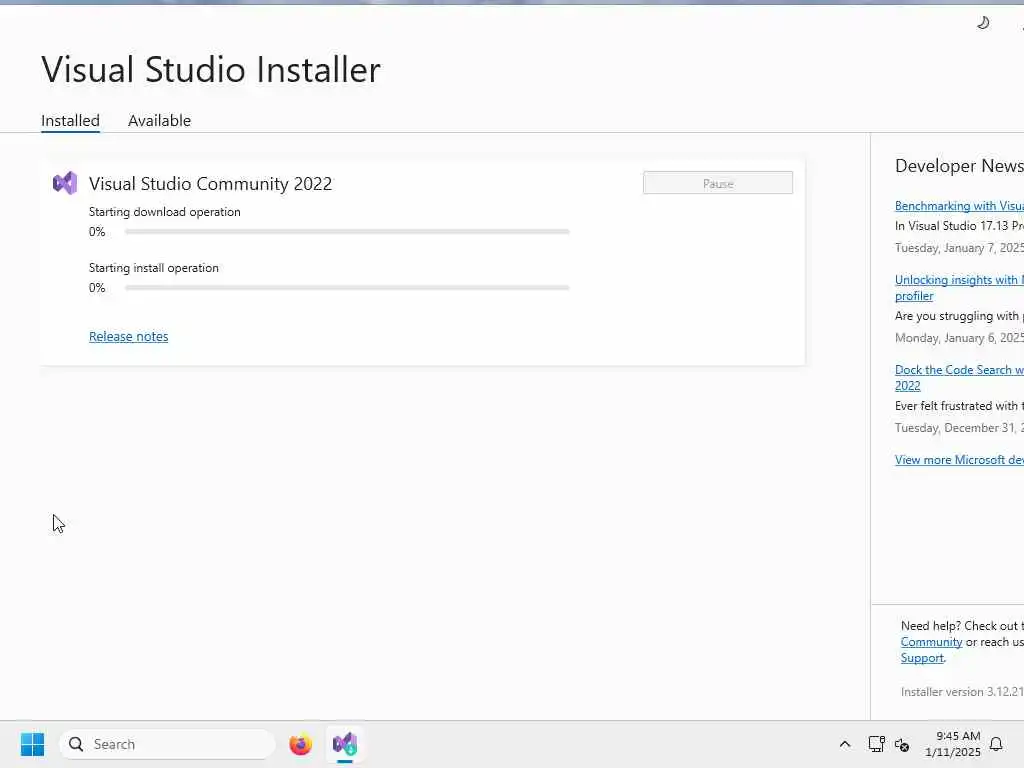Open Unlocking insights profiler news link
Viewport: 1024px width, 768px height.
click(x=959, y=287)
